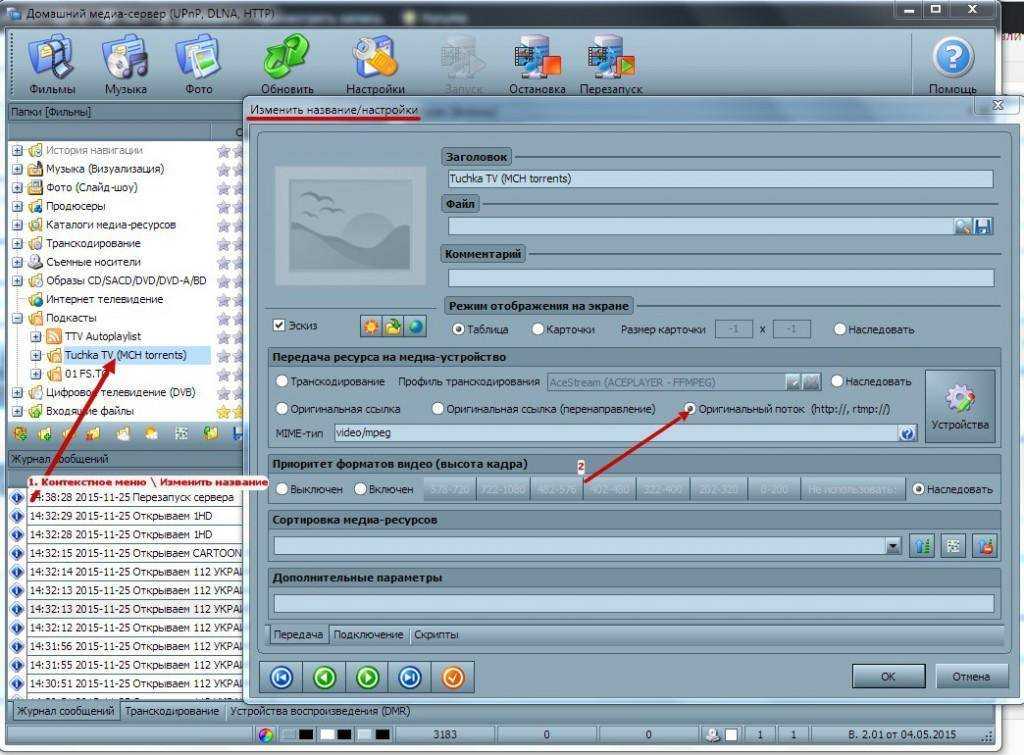Collapse the Подкасты tree node
Viewport: 1024px width, 755px height.
(18, 318)
